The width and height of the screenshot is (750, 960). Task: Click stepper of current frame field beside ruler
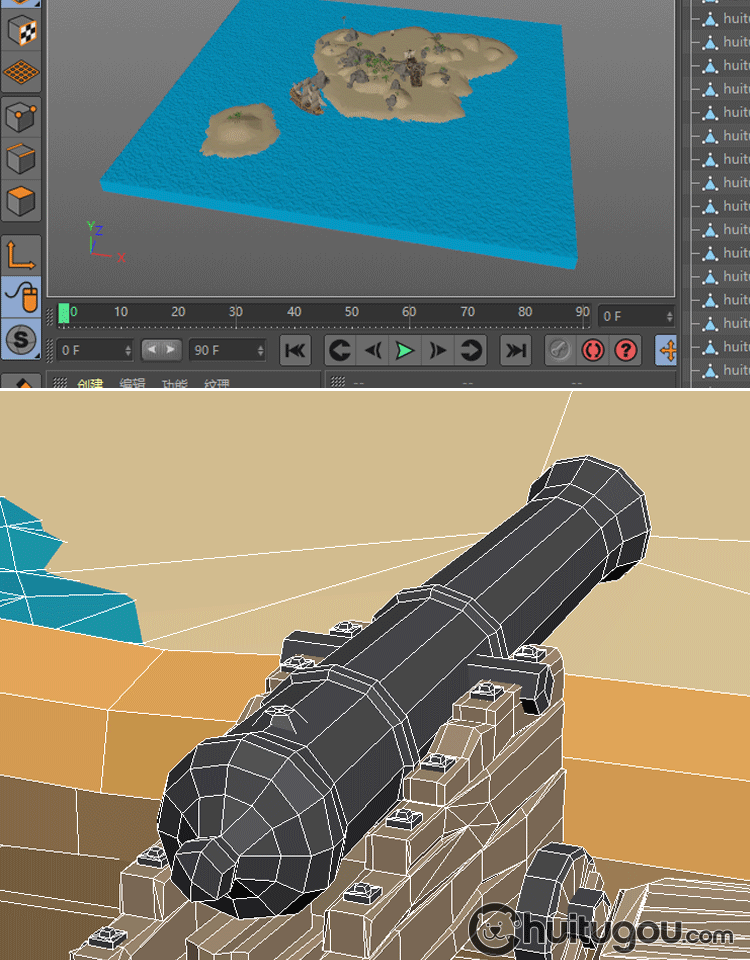point(668,316)
